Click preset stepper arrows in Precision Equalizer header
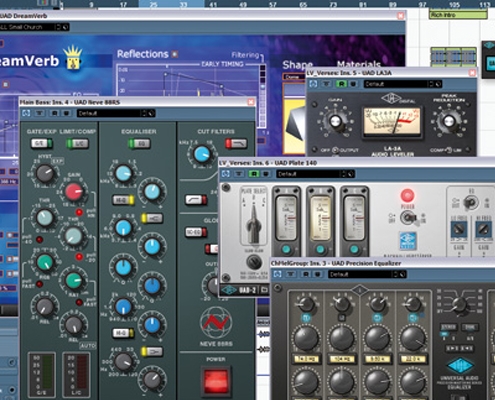This screenshot has width=495, height=400. coord(396,274)
